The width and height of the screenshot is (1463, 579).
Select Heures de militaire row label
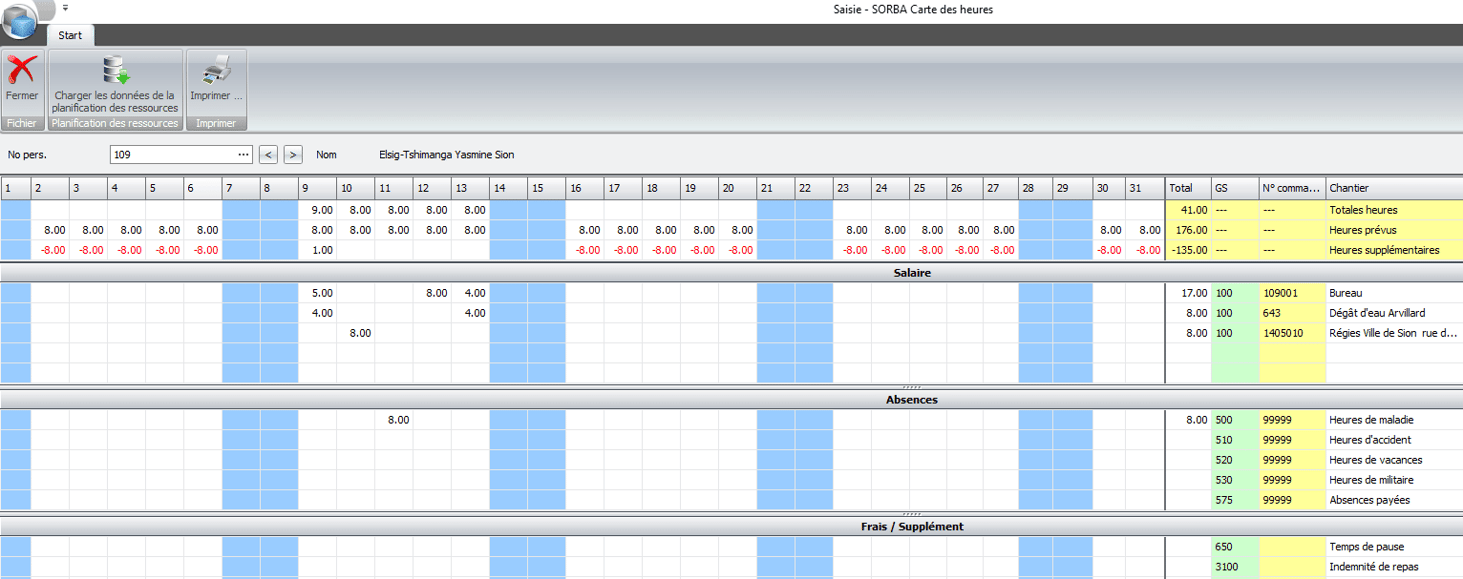(1373, 480)
